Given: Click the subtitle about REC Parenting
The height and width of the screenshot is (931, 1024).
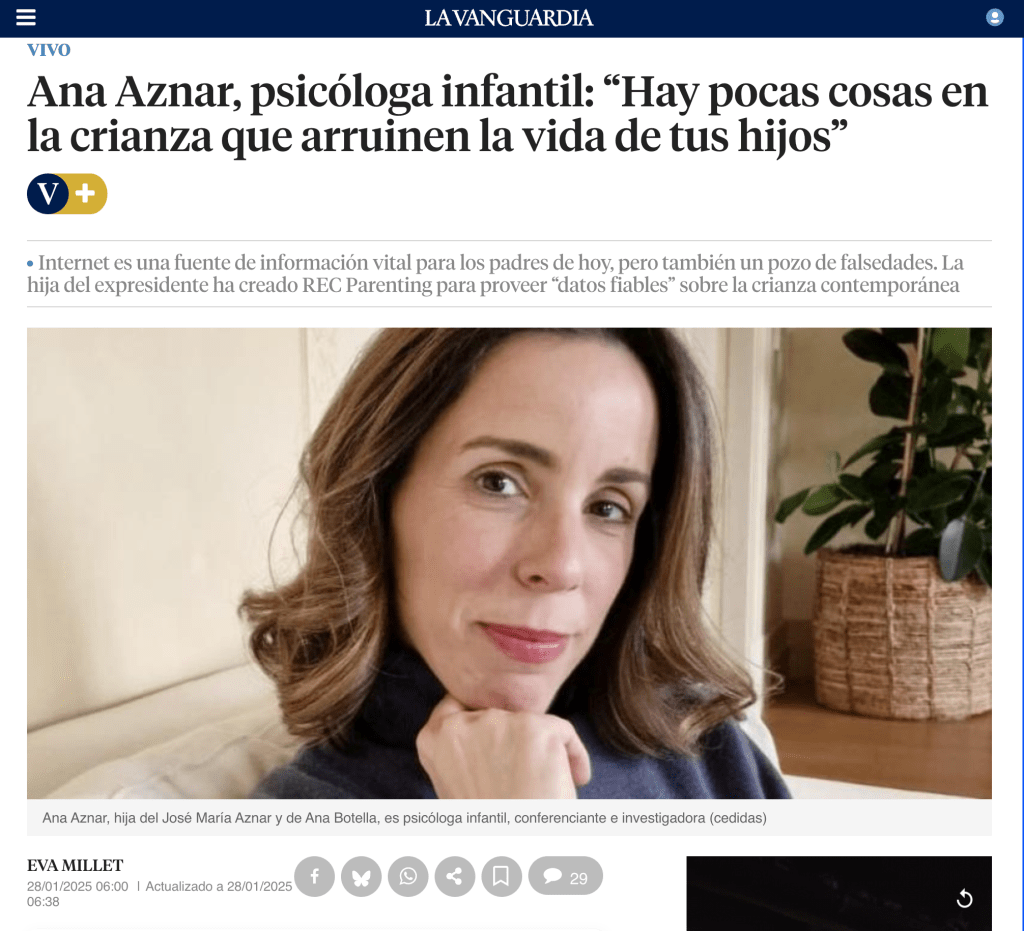Looking at the screenshot, I should 495,274.
